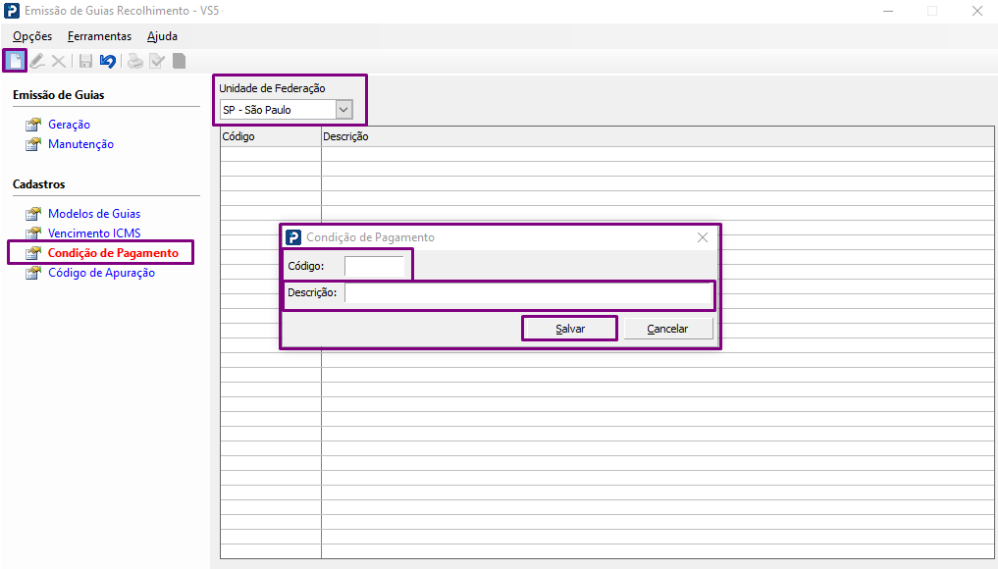Click the Print toolbar icon
998x569 pixels.
(135, 61)
